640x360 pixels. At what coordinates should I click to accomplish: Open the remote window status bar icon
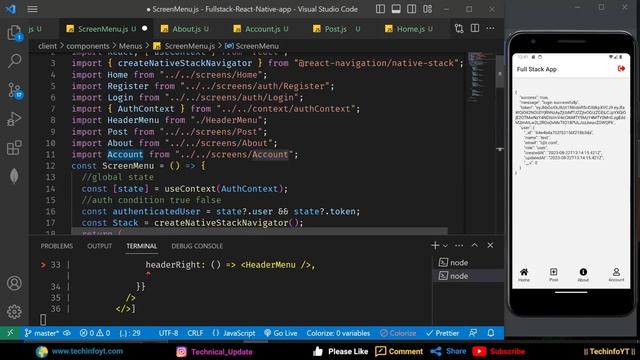pyautogui.click(x=10, y=333)
